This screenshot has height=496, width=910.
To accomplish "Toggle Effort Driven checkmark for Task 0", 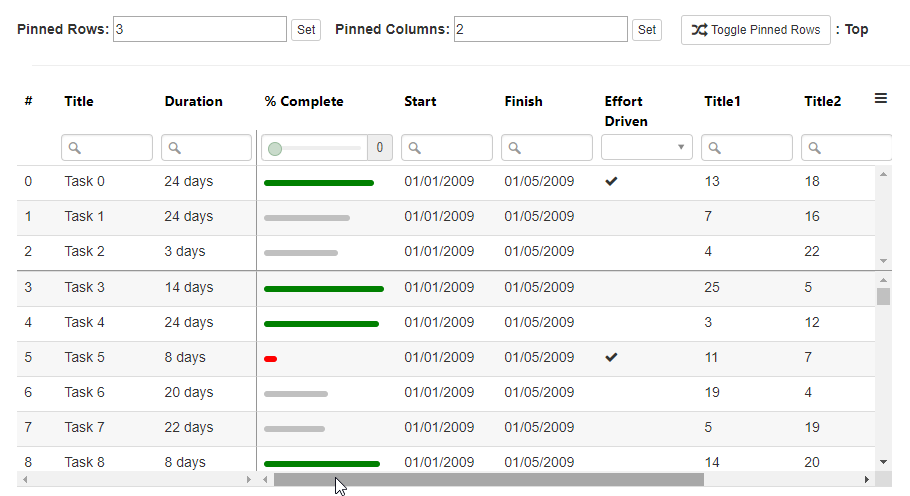I will [611, 182].
